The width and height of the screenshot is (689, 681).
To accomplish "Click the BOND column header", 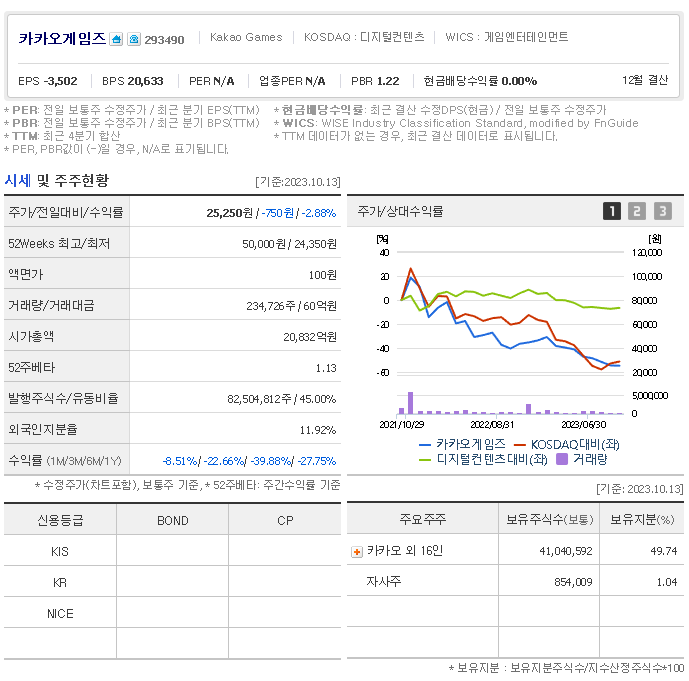I will 173,521.
